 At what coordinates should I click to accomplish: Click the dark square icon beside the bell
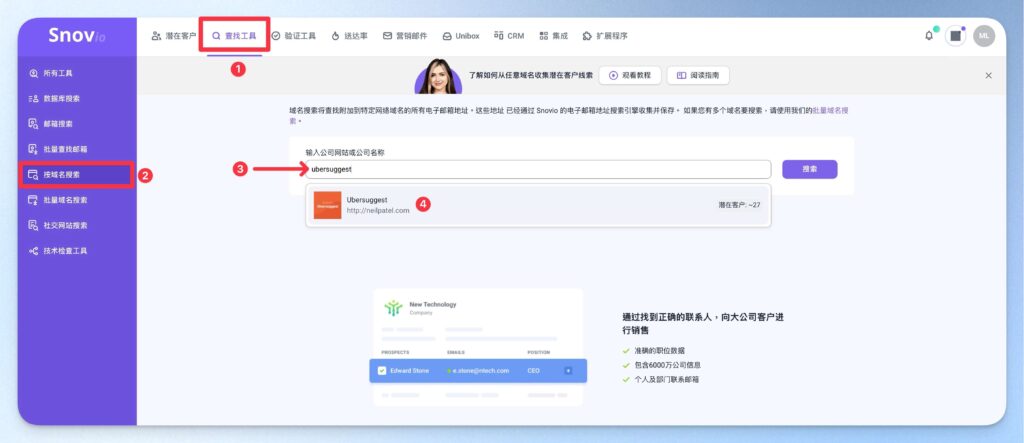(955, 36)
